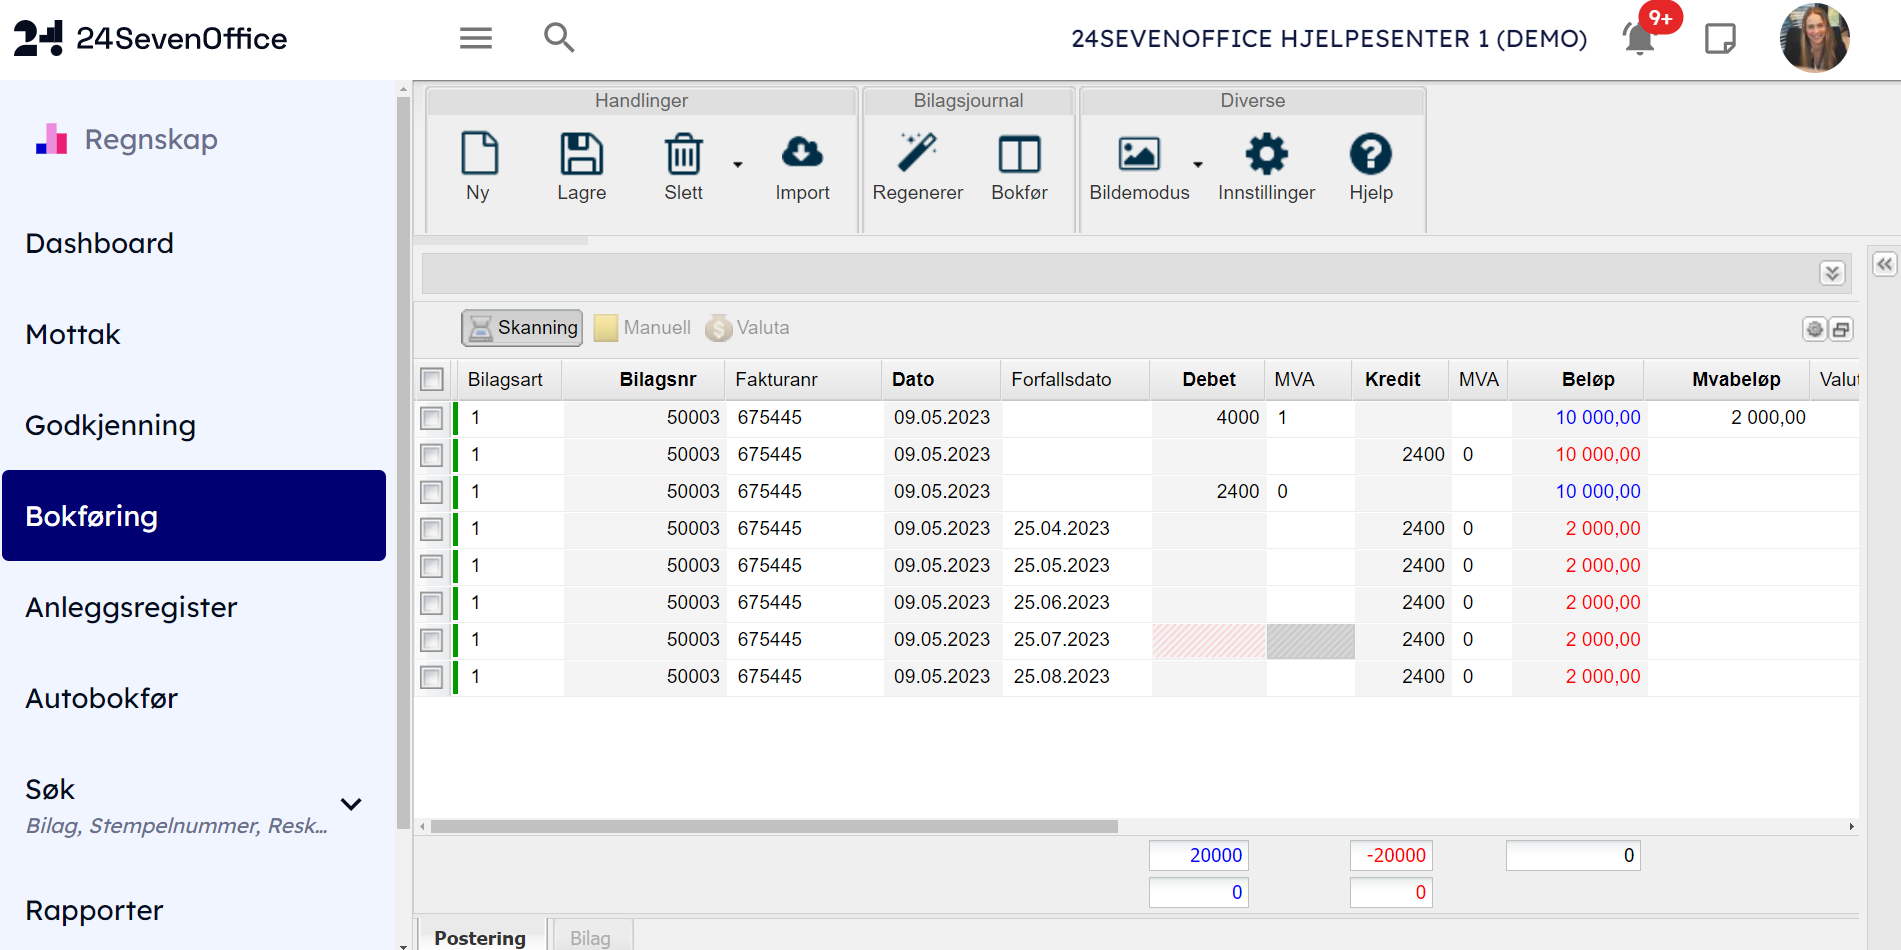Open dropdown arrow next to Slett
Image resolution: width=1901 pixels, height=950 pixels.
tap(738, 165)
